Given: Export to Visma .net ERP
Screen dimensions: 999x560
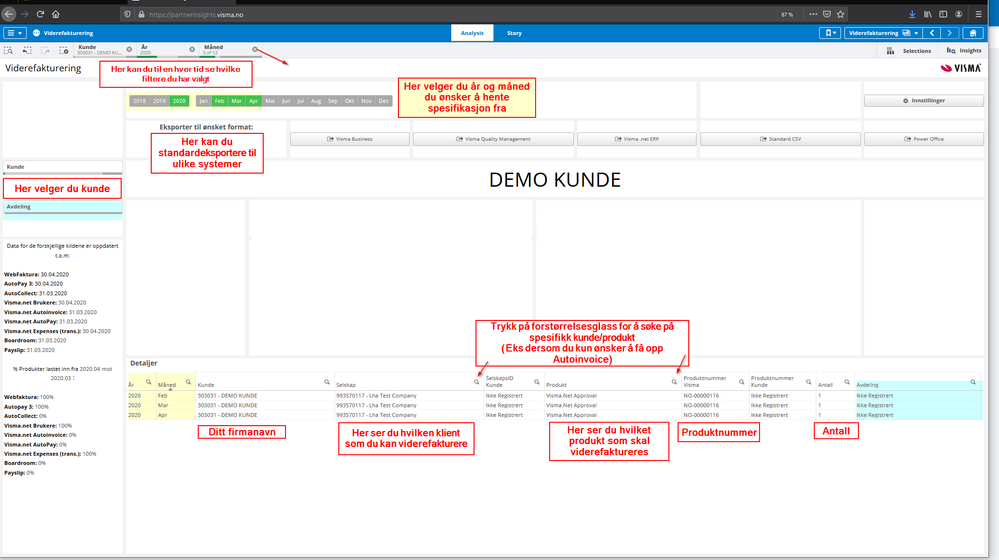Looking at the screenshot, I should [636, 139].
